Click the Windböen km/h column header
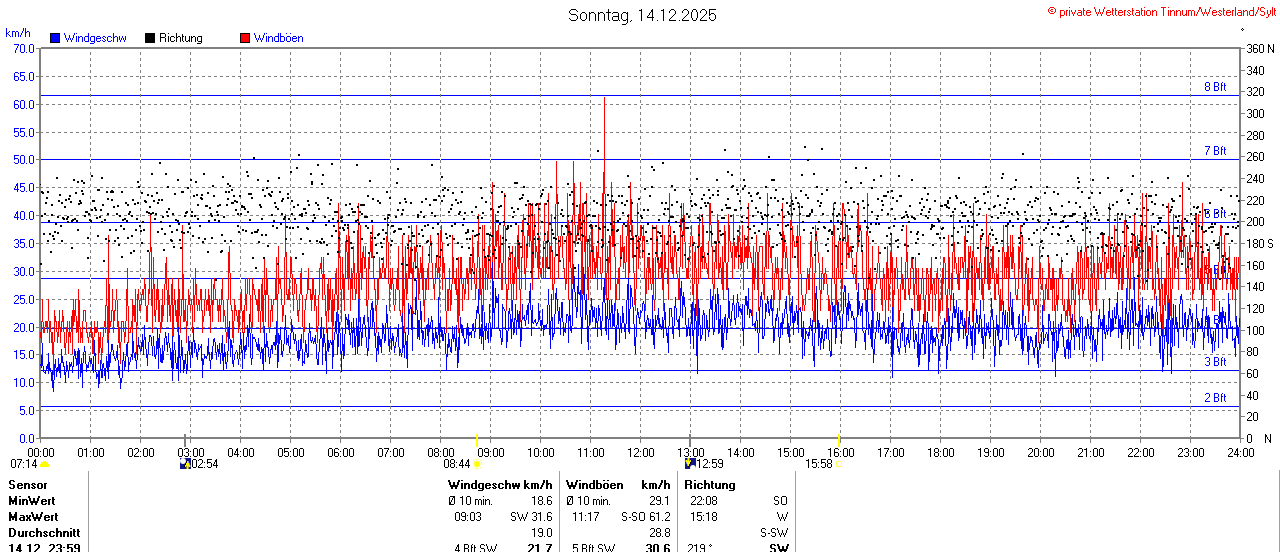The height and width of the screenshot is (552, 1280). [x=617, y=485]
